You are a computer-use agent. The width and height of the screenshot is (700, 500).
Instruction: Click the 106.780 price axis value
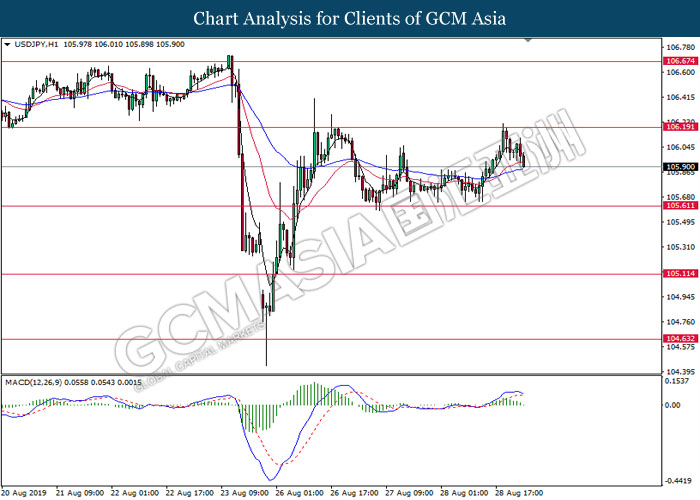(x=680, y=47)
